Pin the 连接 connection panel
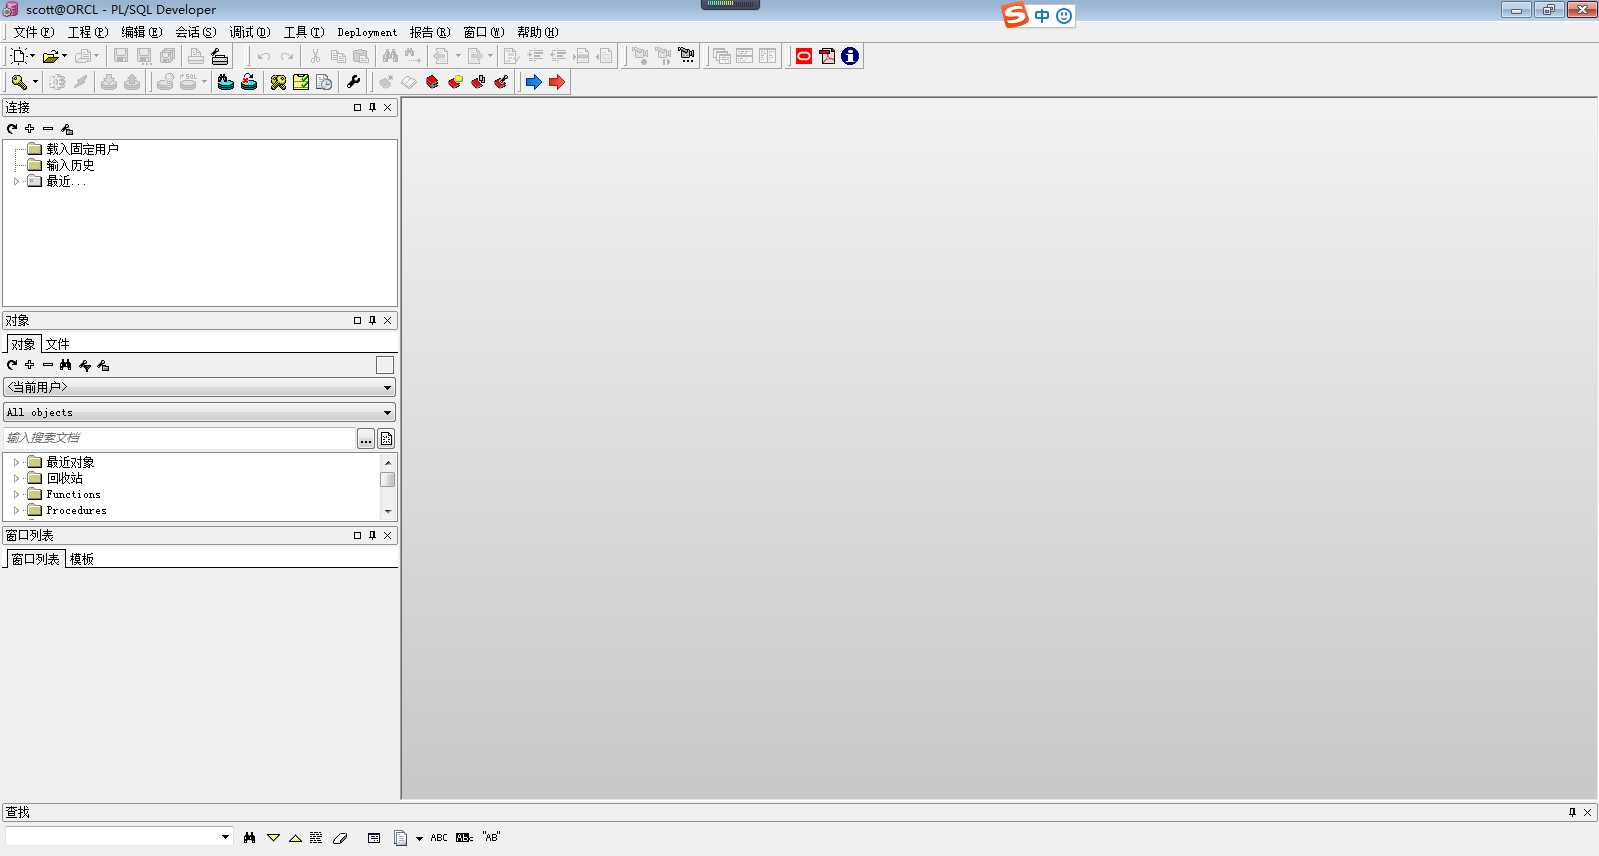This screenshot has width=1599, height=856. 372,107
